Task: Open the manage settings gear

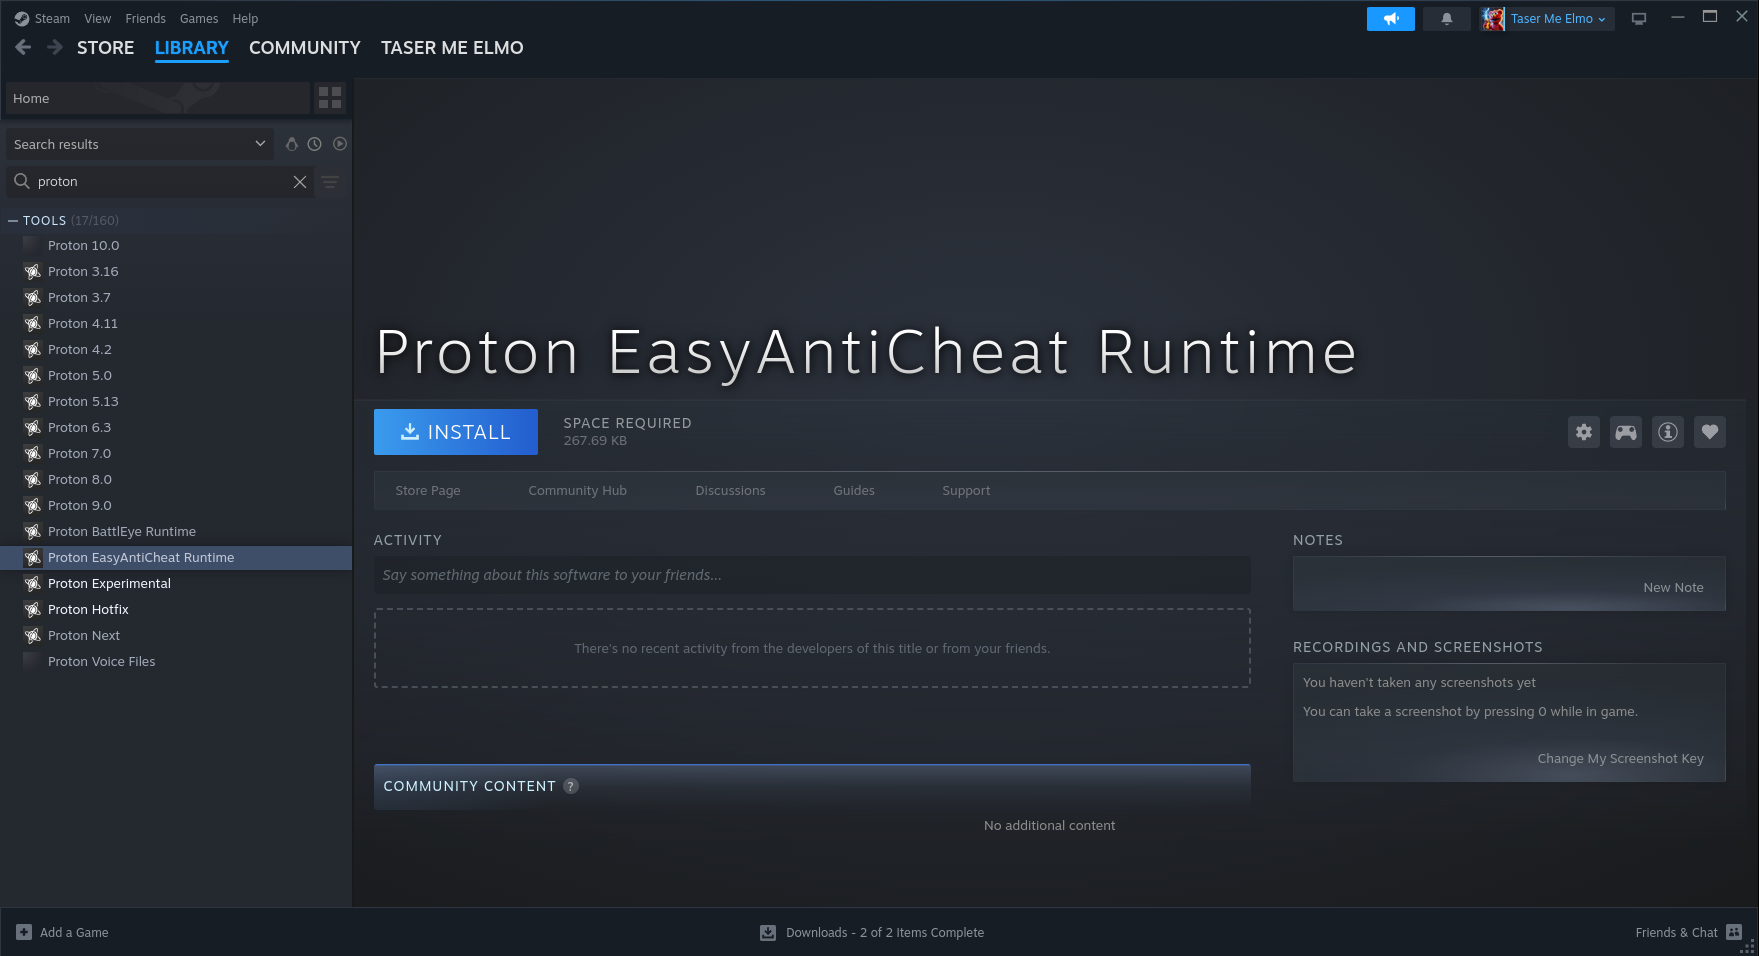Action: point(1584,432)
